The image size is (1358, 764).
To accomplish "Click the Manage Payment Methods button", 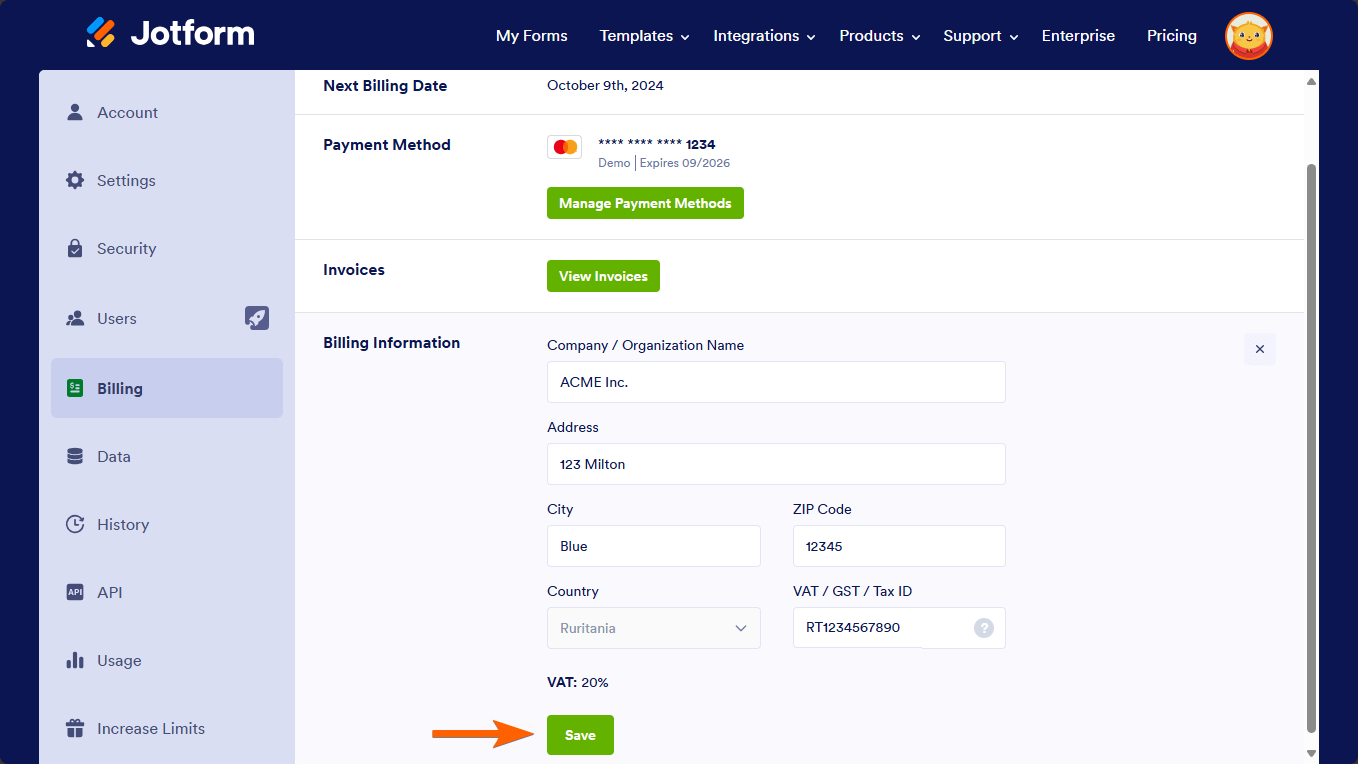I will [645, 203].
